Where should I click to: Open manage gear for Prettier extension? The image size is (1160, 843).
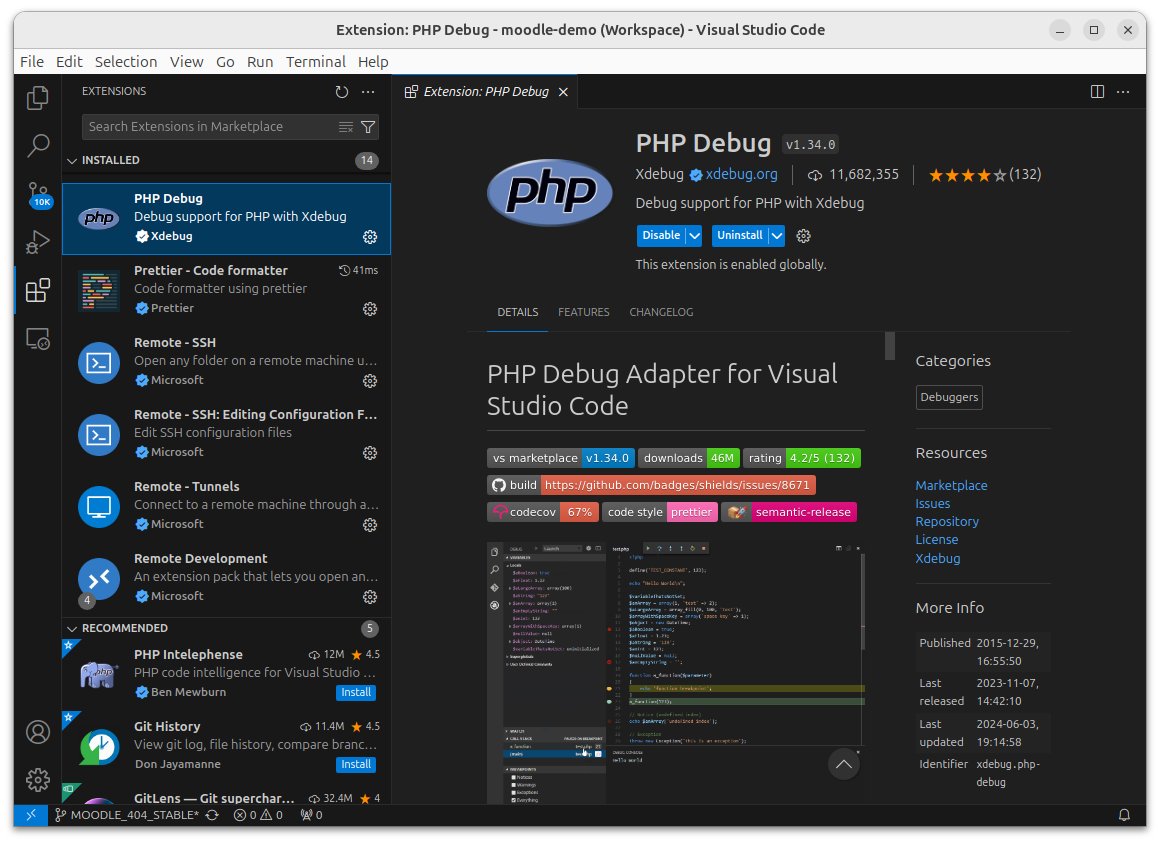click(370, 309)
